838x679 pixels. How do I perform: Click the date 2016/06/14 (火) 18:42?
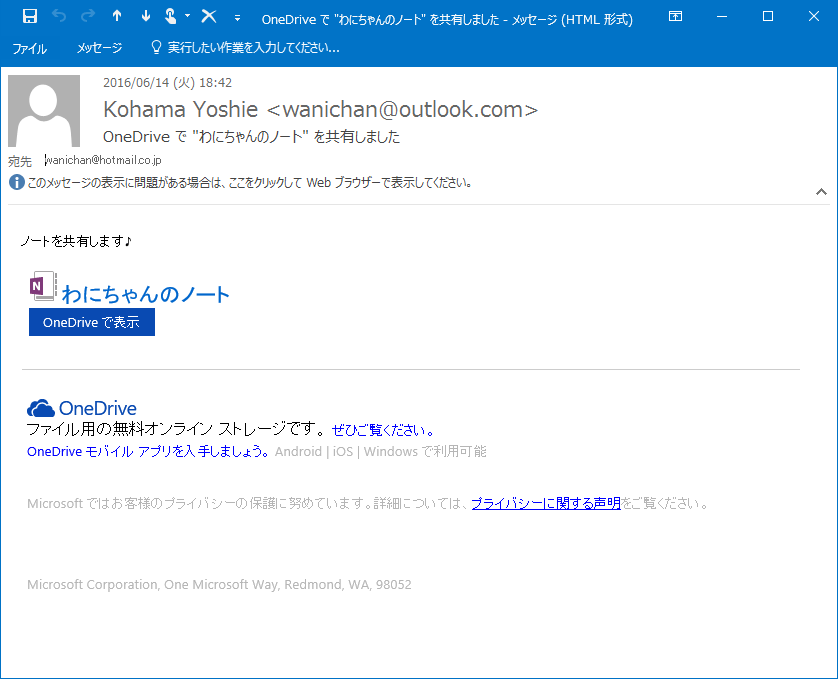click(x=167, y=82)
